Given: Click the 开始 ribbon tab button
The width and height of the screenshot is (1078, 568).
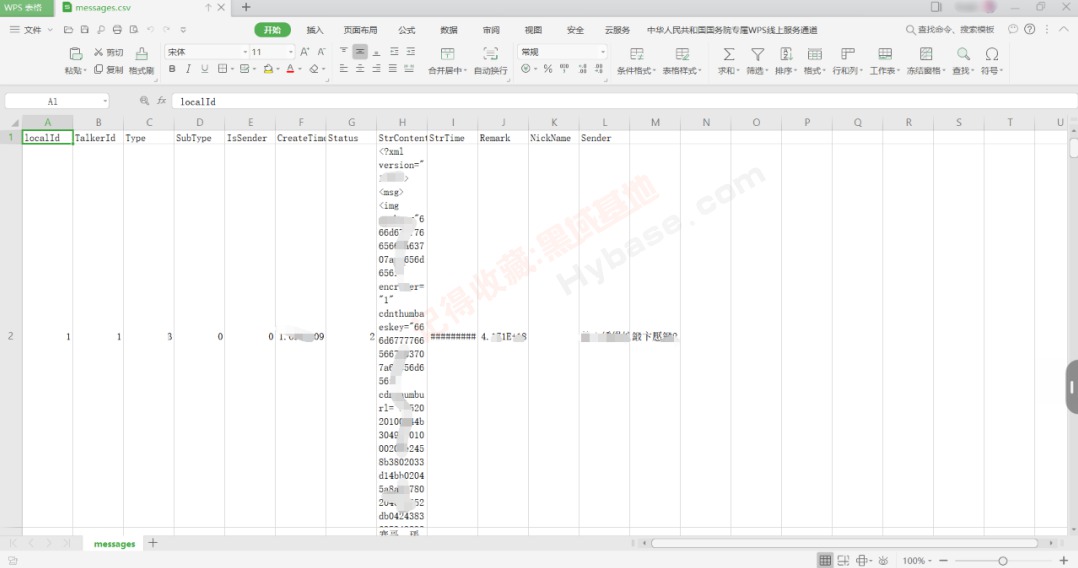Looking at the screenshot, I should pyautogui.click(x=272, y=30).
